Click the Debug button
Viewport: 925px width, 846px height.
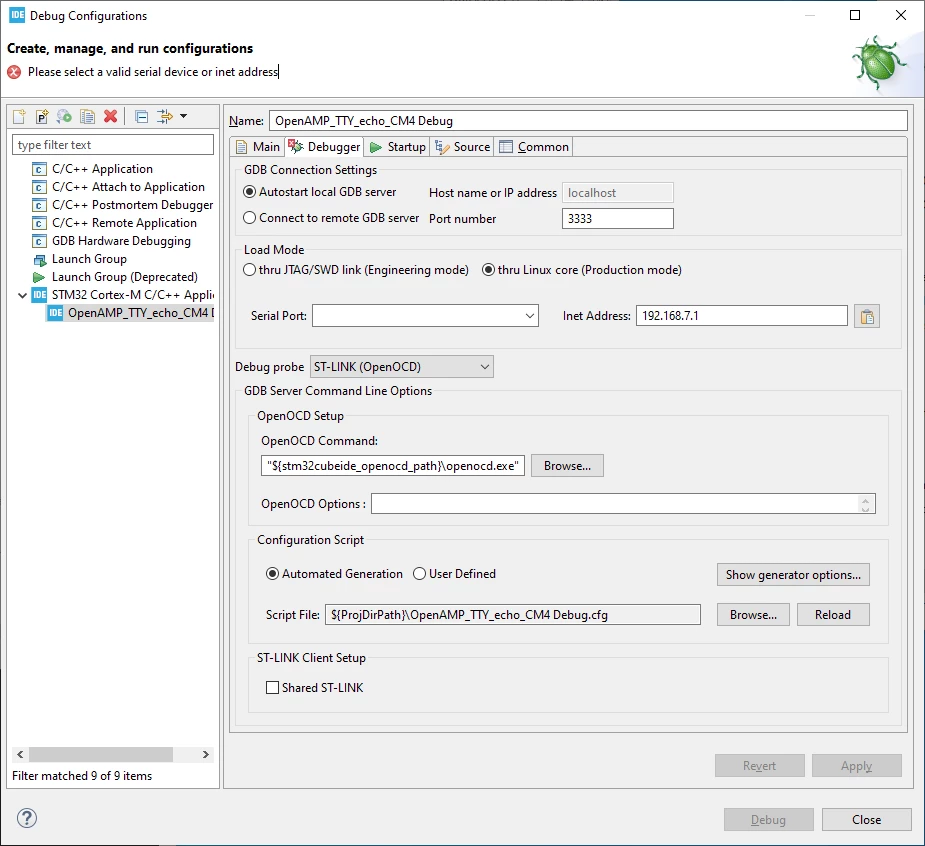click(769, 819)
